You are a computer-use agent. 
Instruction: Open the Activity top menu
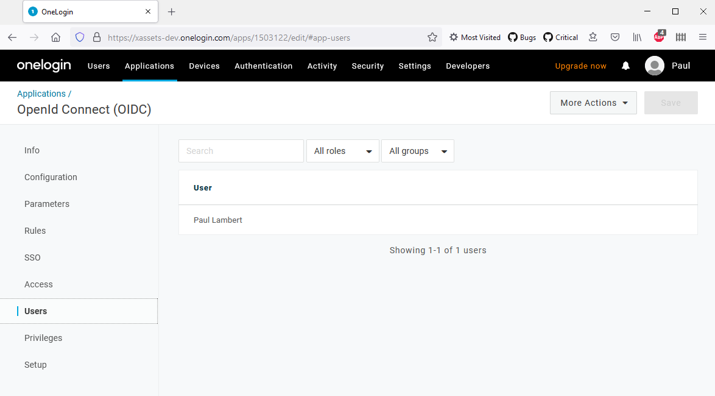coord(322,66)
